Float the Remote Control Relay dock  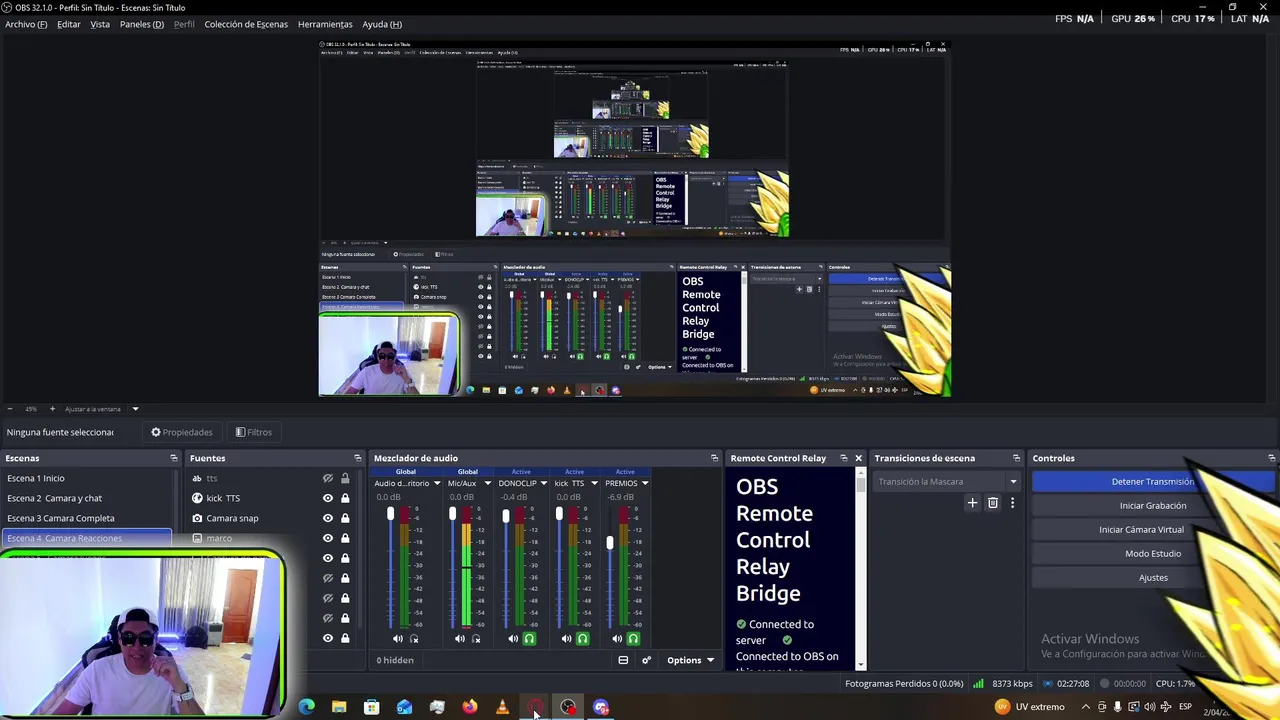843,458
